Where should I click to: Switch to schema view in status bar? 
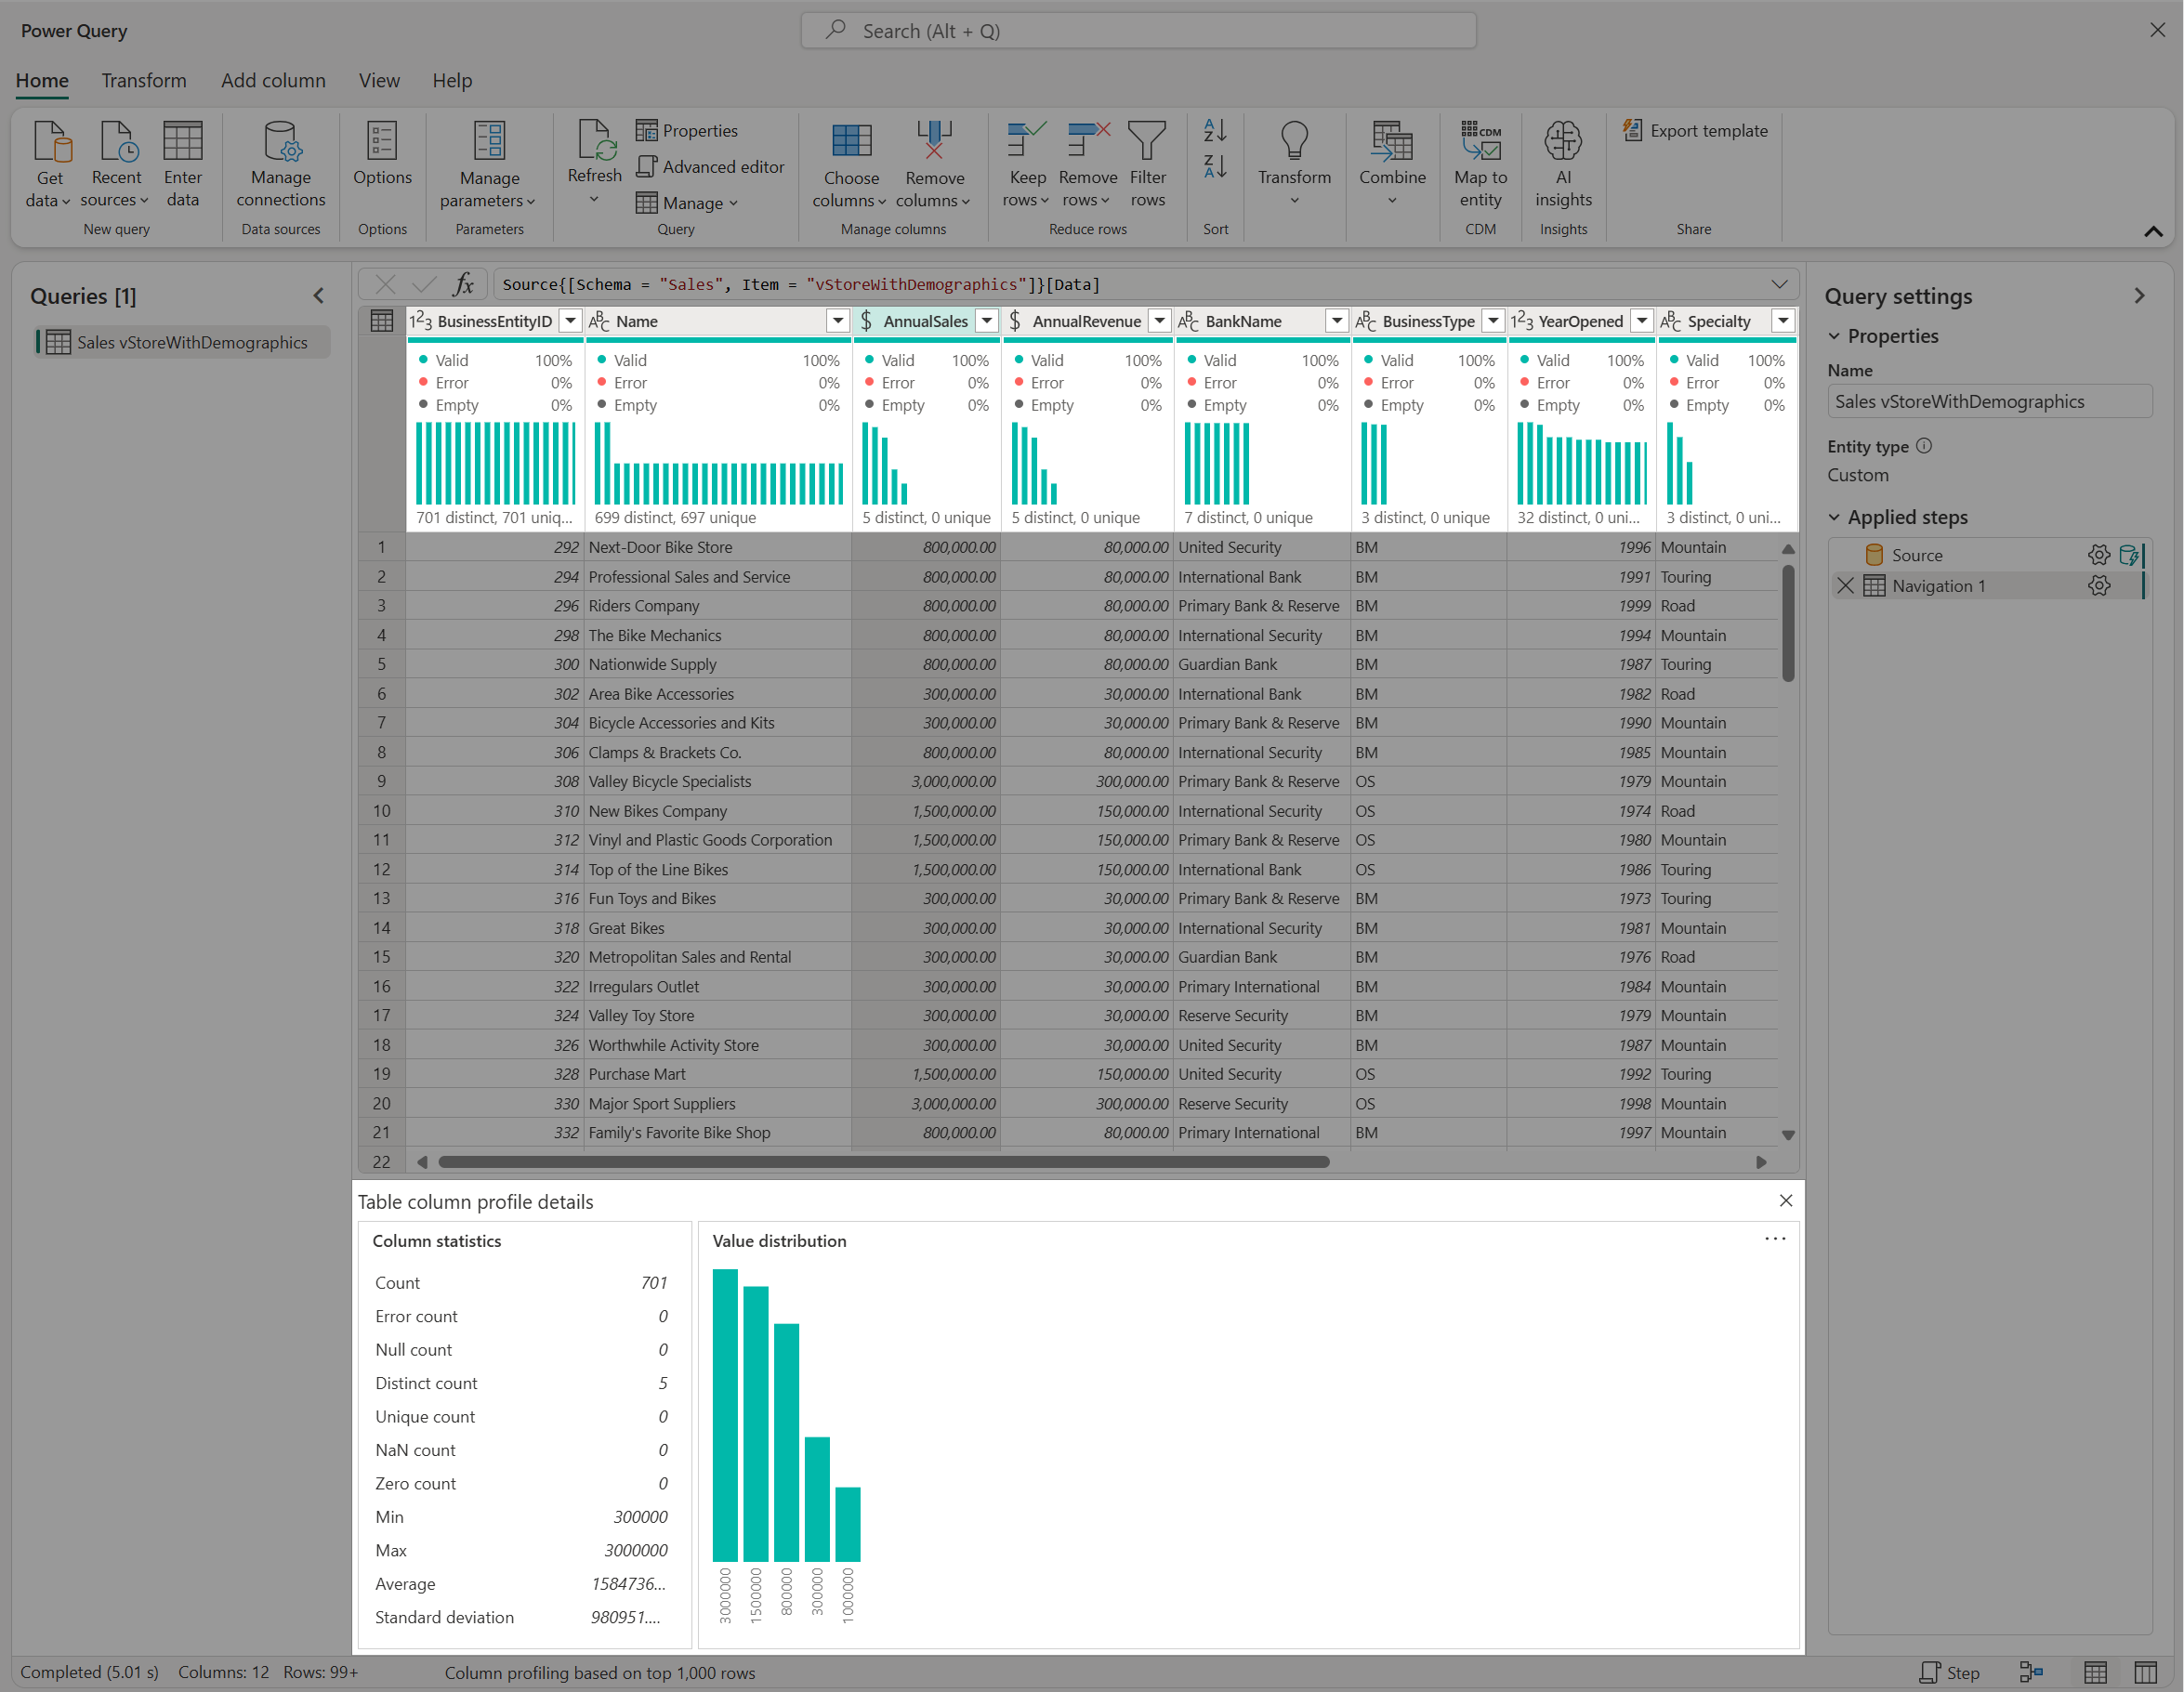[2145, 1672]
